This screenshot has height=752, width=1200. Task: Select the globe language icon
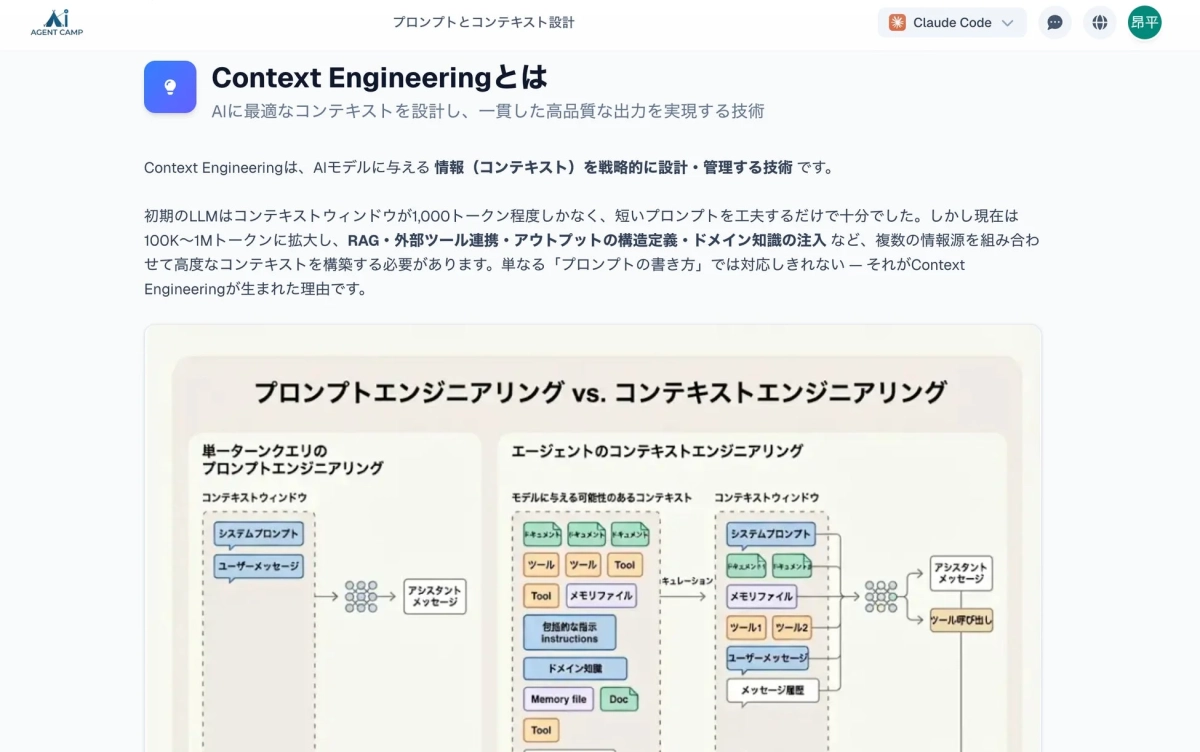click(x=1099, y=22)
